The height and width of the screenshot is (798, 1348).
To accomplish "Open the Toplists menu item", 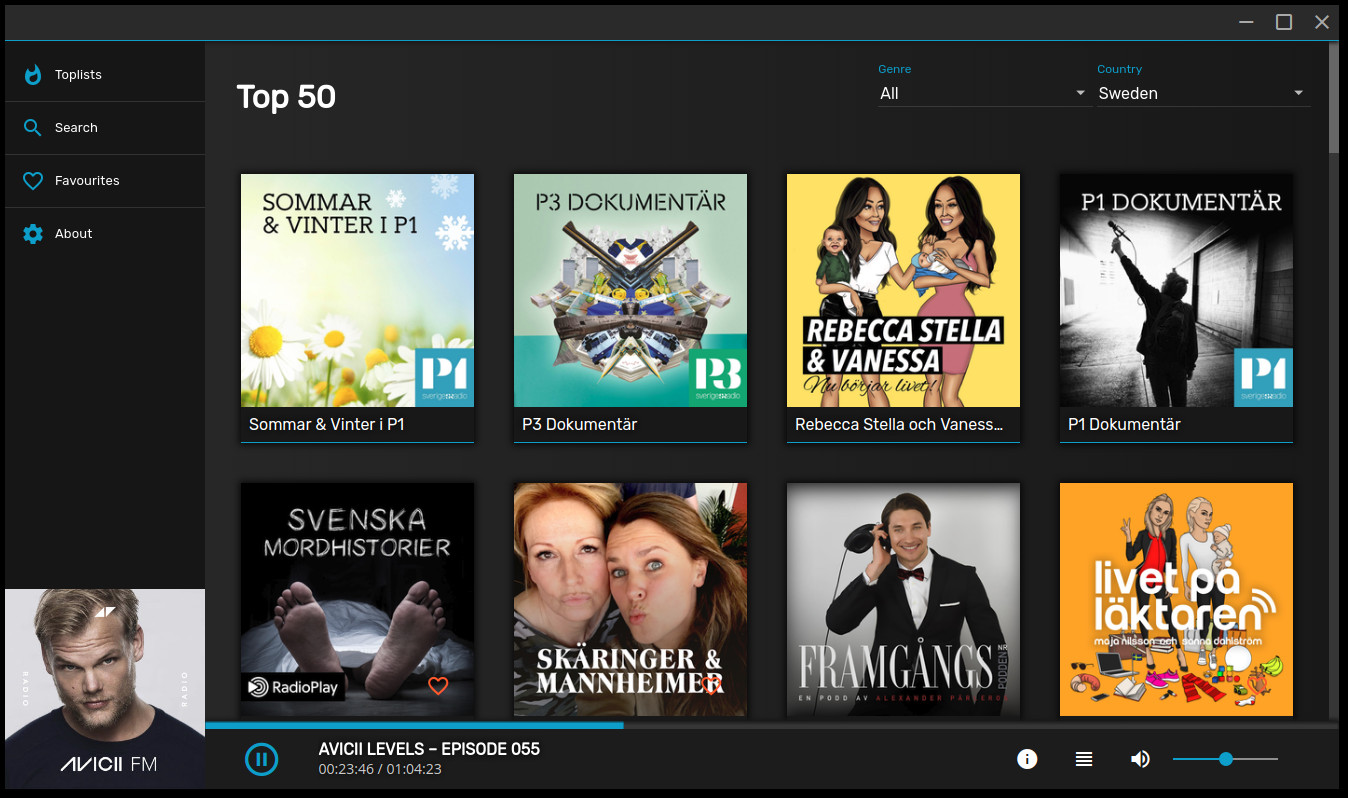I will point(105,75).
